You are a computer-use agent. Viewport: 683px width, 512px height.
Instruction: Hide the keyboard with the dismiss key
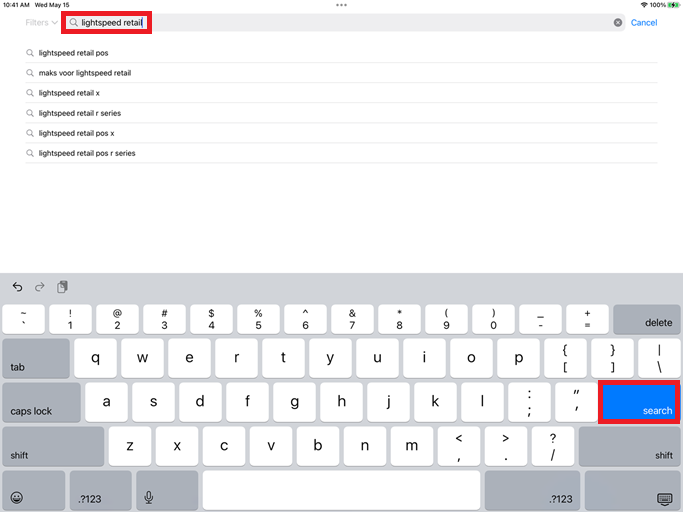(632, 490)
